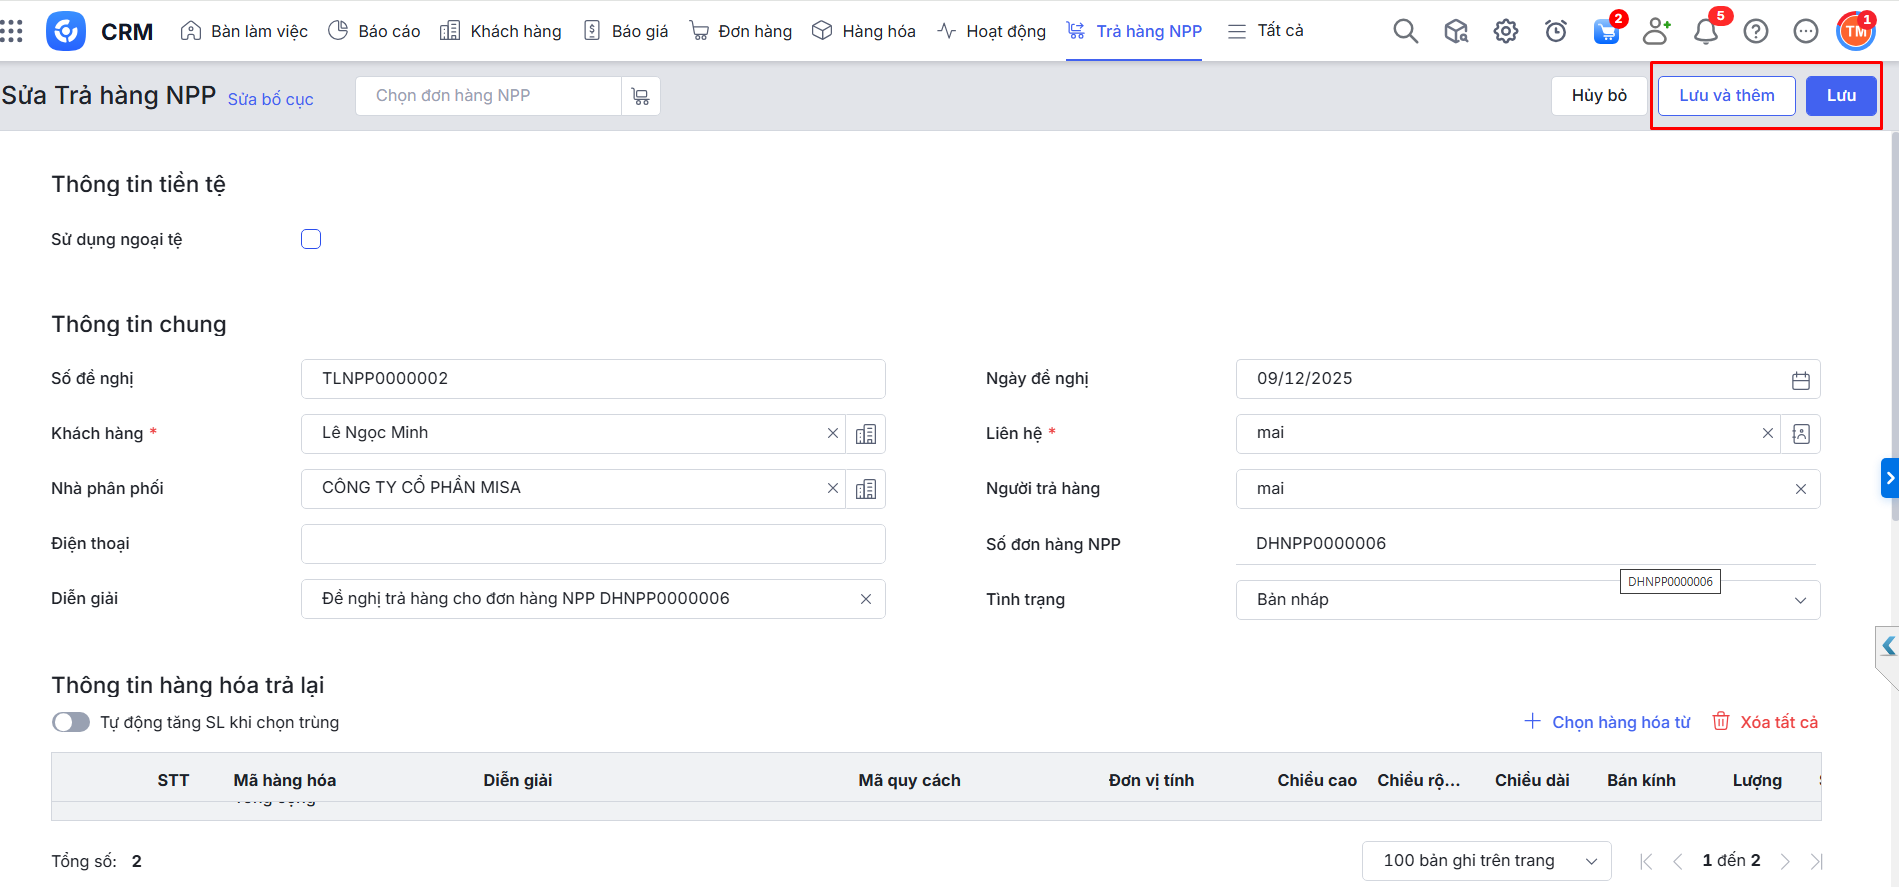The height and width of the screenshot is (887, 1899).
Task: Click the Điện thoại input field
Action: pyautogui.click(x=592, y=544)
